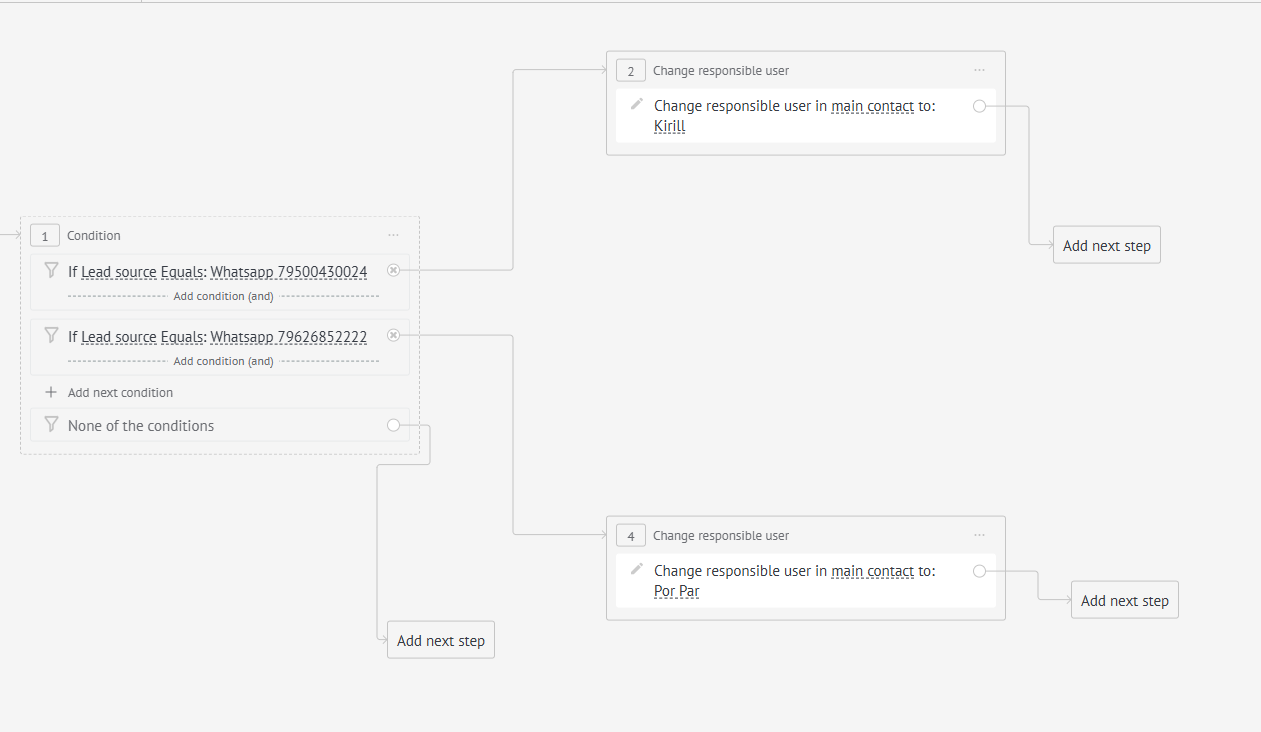Add next step after the Kirill action

point(1106,245)
